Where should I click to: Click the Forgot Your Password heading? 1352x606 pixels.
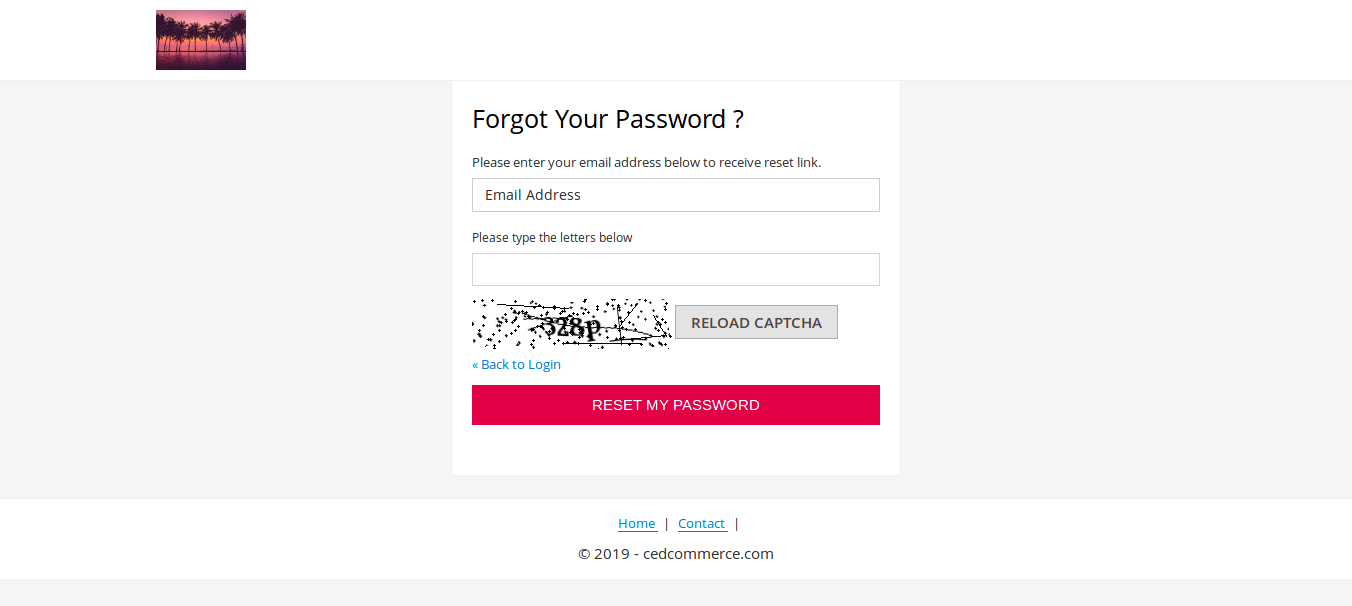point(608,120)
